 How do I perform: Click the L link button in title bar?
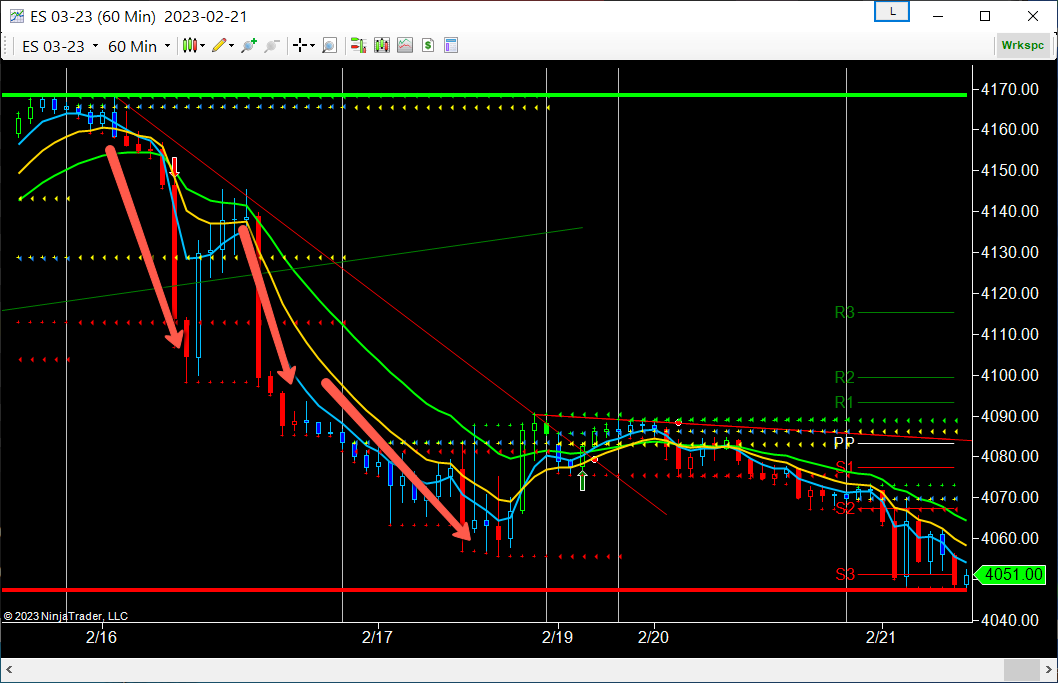[x=892, y=11]
